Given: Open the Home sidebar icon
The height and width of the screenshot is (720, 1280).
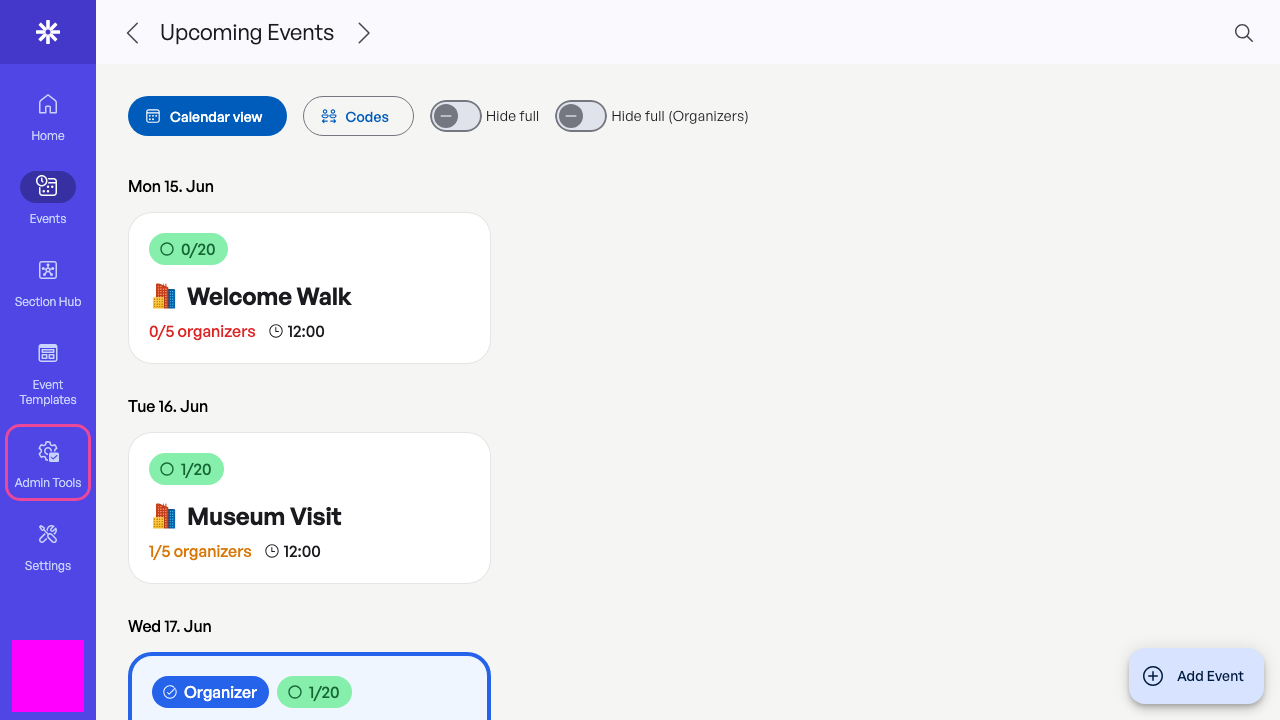Looking at the screenshot, I should [48, 104].
